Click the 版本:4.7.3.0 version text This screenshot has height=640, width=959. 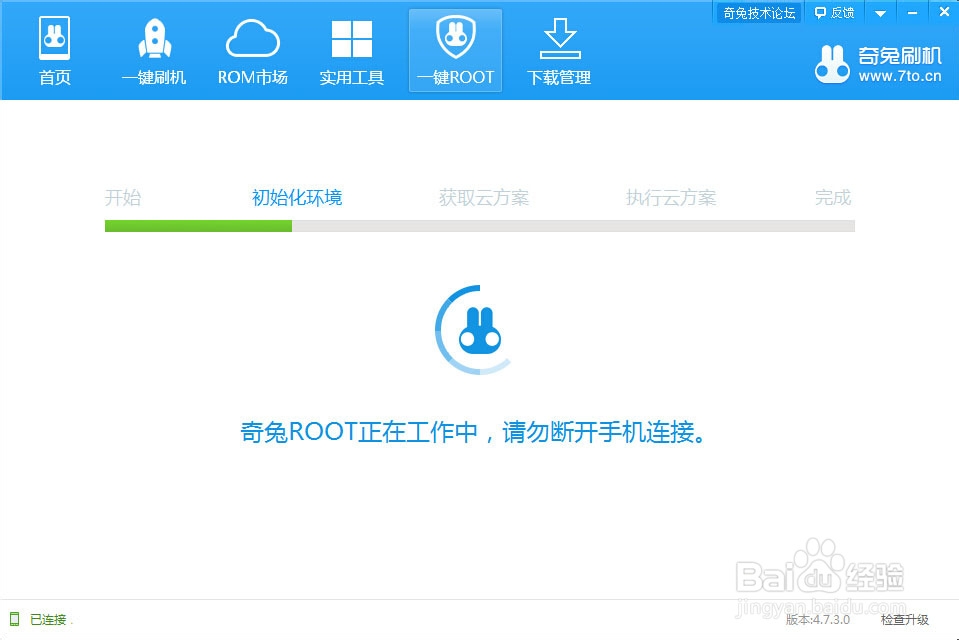[x=818, y=620]
